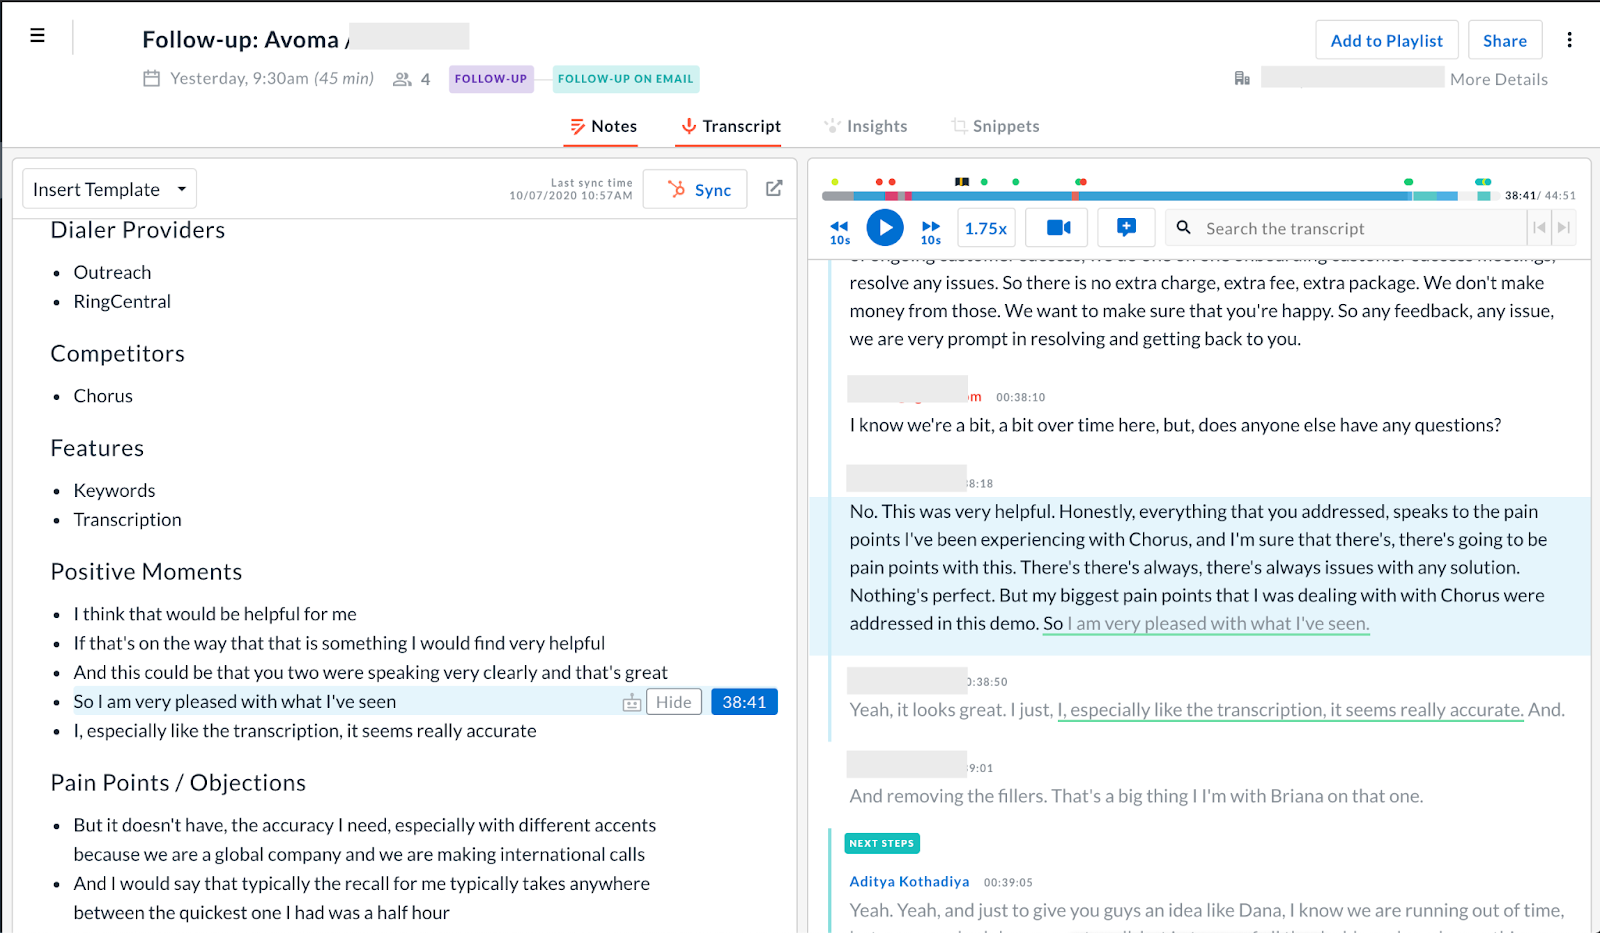Sync notes to HubSpot with Sync button
1600x933 pixels.
pos(695,189)
